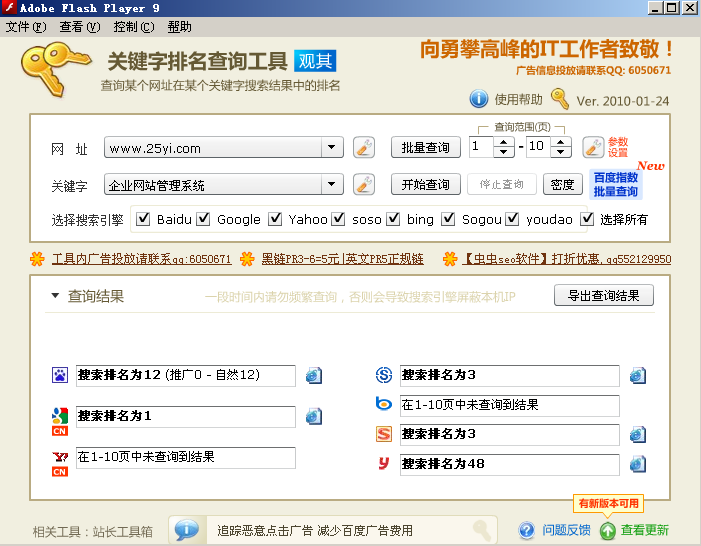
Task: Click the bing result icon
Action: tap(384, 404)
